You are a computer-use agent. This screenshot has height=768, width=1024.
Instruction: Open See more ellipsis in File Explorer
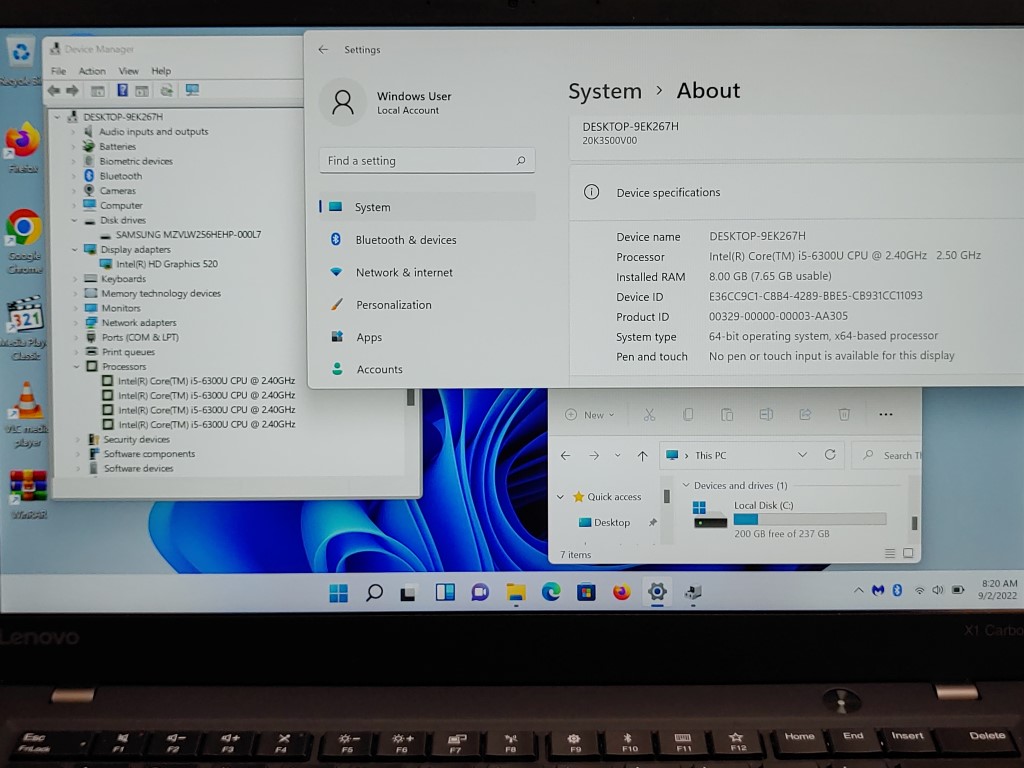click(x=886, y=415)
